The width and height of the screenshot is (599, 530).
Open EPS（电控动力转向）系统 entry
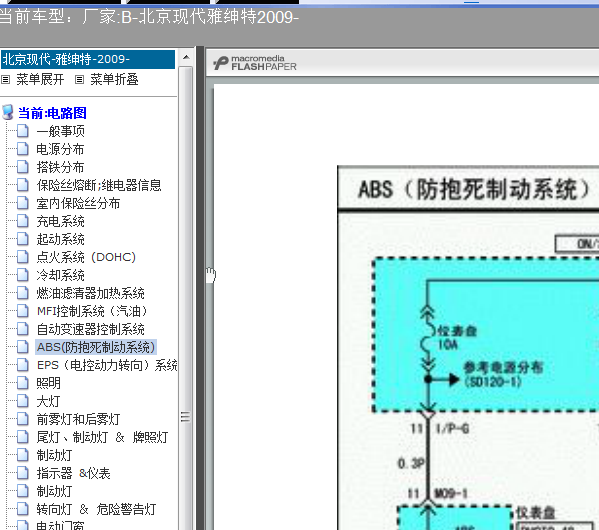[x=107, y=365]
